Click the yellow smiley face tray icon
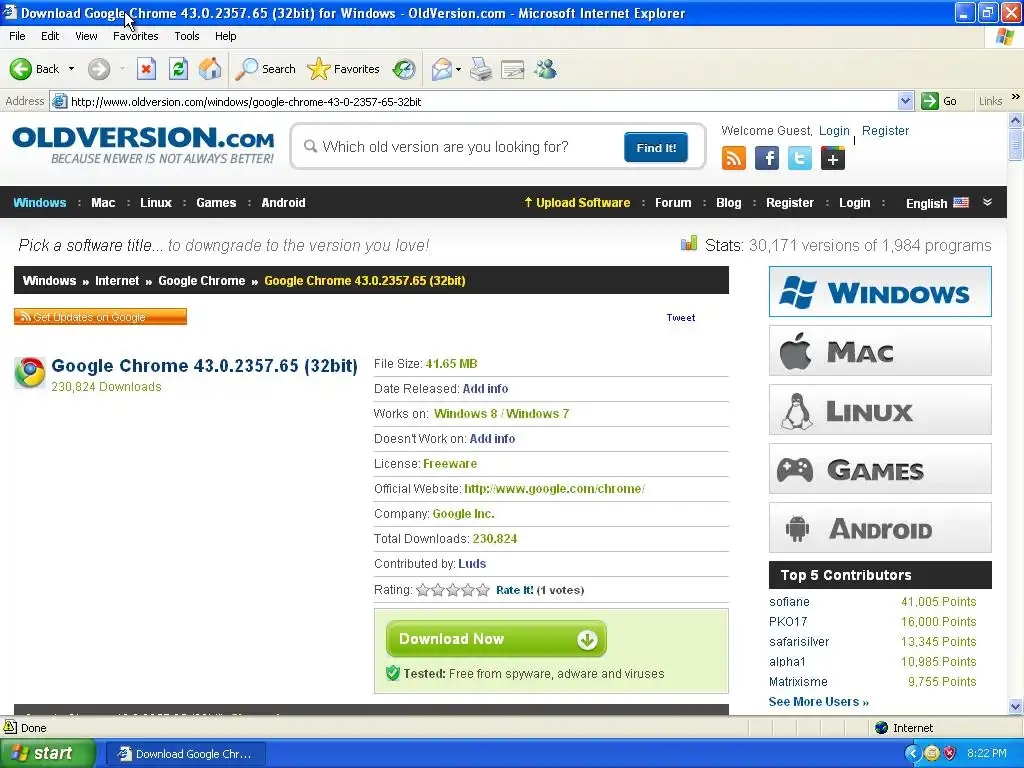Screen dimensions: 1024x768 pyautogui.click(x=931, y=753)
